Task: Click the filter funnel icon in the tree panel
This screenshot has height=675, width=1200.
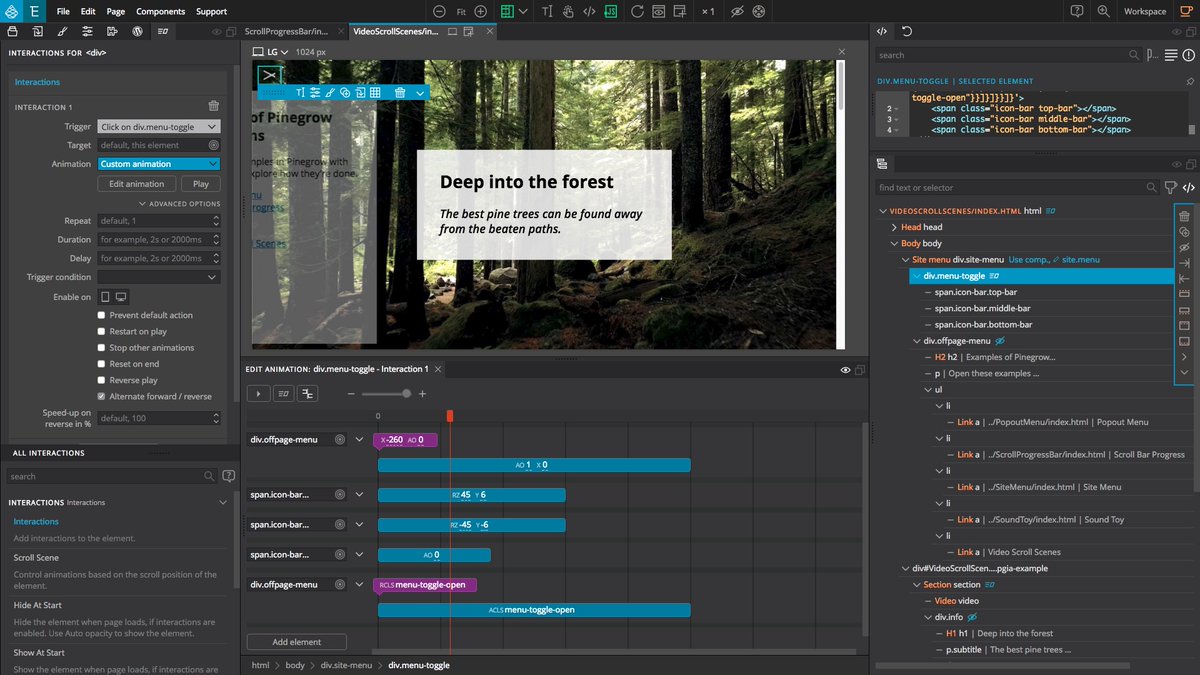Action: tap(1170, 187)
